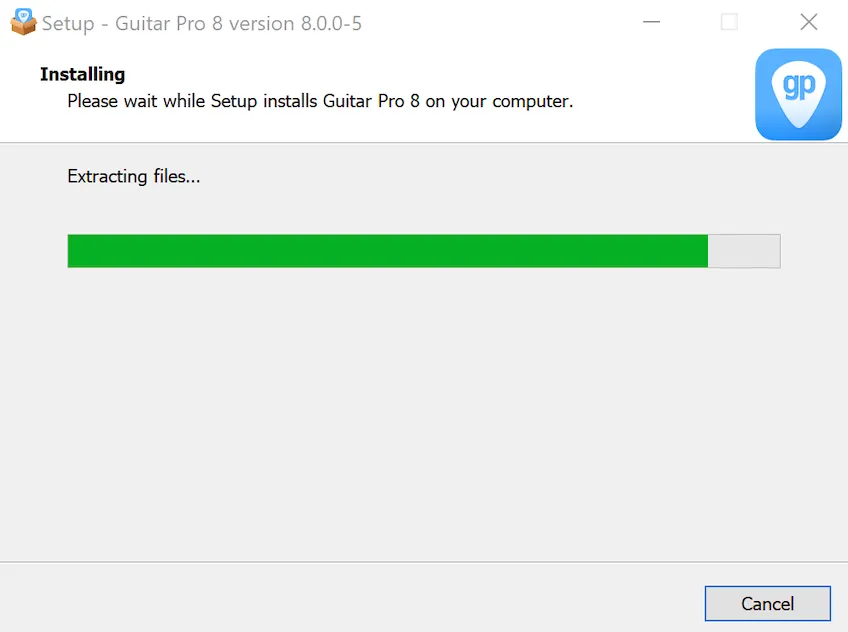Click the word "Setup" in the title bar

click(x=68, y=24)
